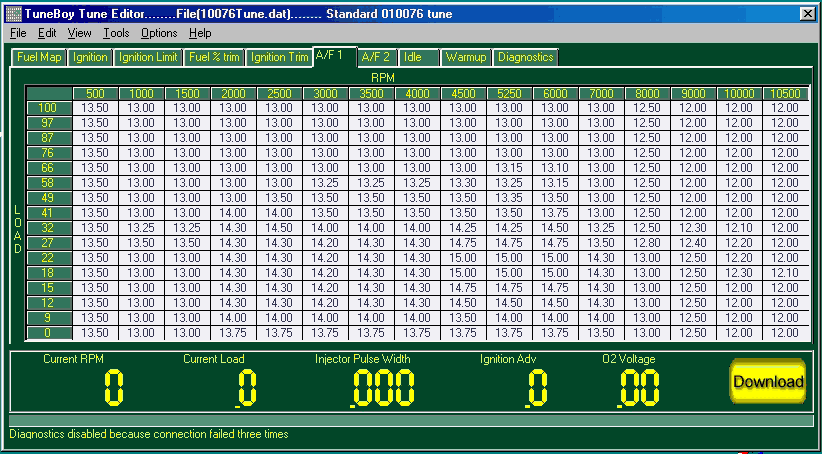
Task: Select the load 87 row header
Action: click(x=49, y=138)
